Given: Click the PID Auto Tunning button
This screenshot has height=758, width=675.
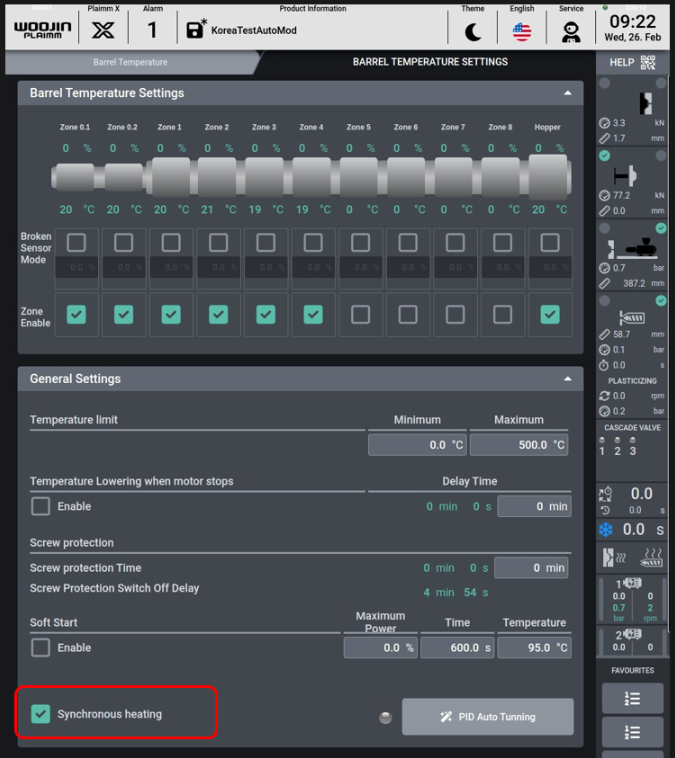Looking at the screenshot, I should [x=488, y=717].
